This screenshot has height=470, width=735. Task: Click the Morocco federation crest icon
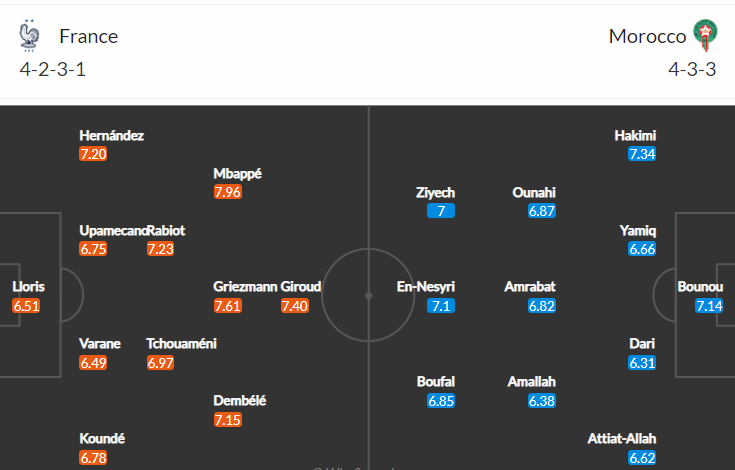click(x=705, y=35)
